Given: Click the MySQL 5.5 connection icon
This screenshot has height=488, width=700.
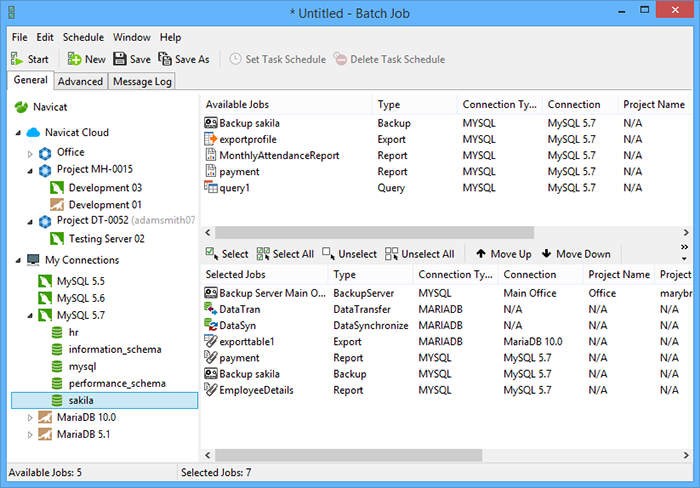Looking at the screenshot, I should (45, 281).
